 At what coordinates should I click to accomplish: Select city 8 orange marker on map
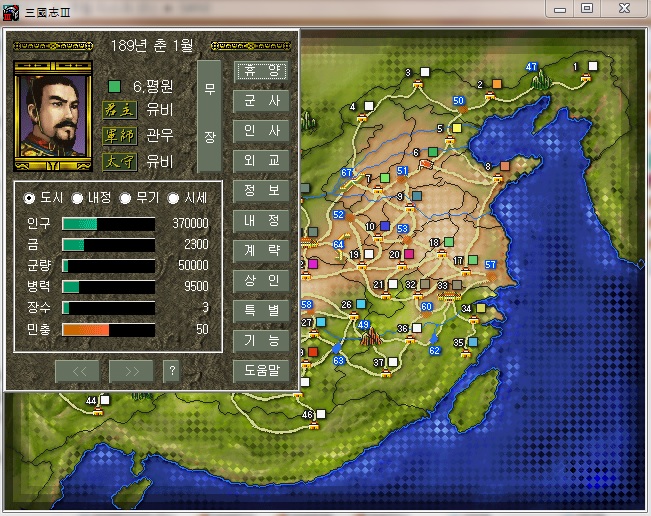[505, 166]
